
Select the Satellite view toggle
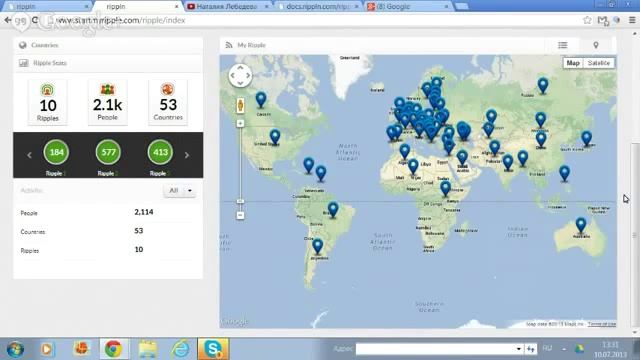[598, 63]
